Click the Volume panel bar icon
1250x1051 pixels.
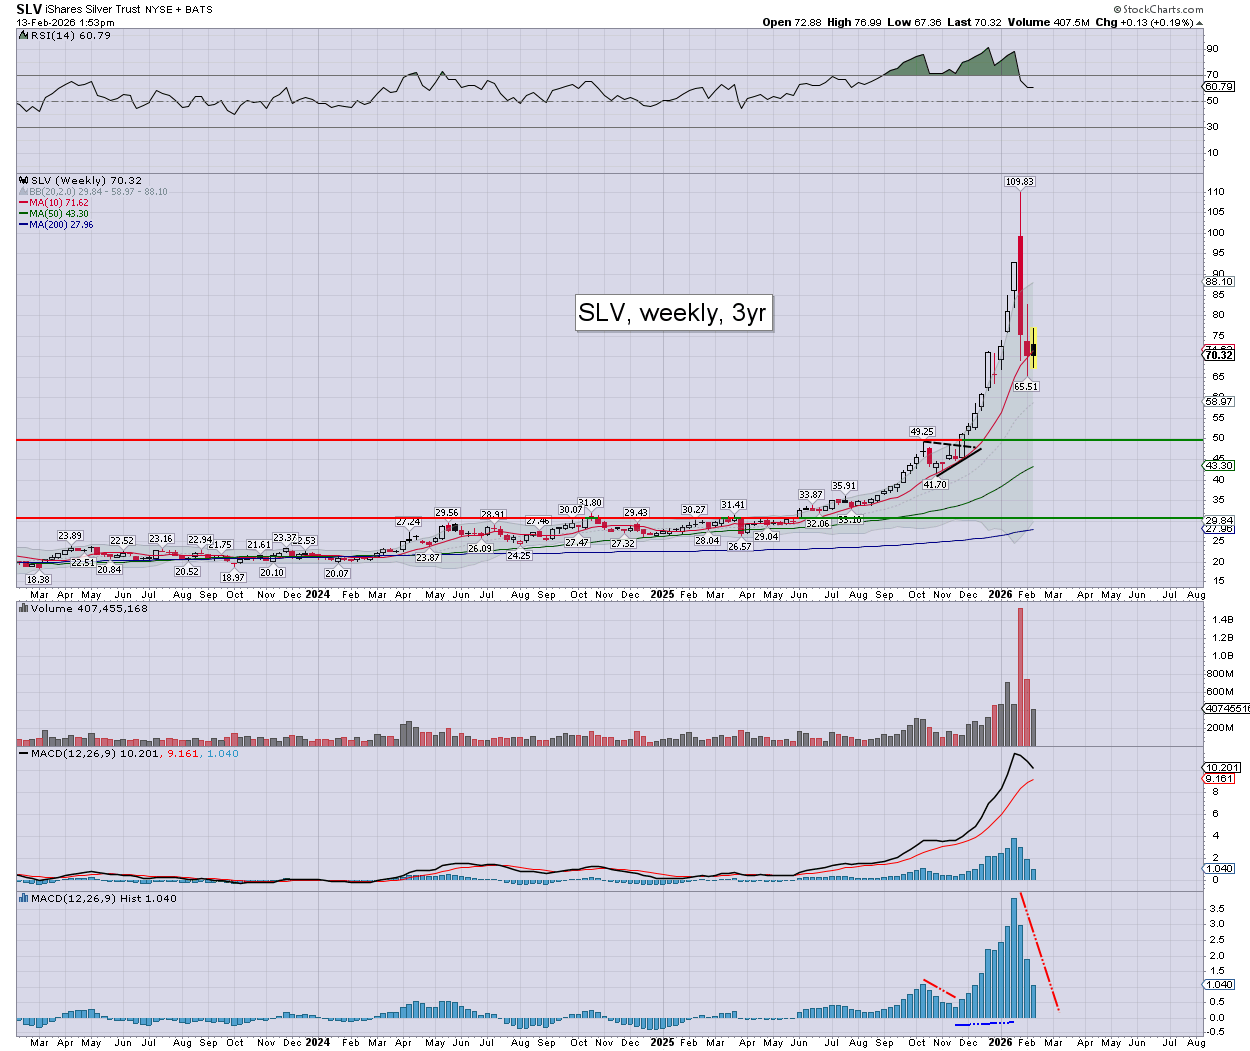[24, 608]
